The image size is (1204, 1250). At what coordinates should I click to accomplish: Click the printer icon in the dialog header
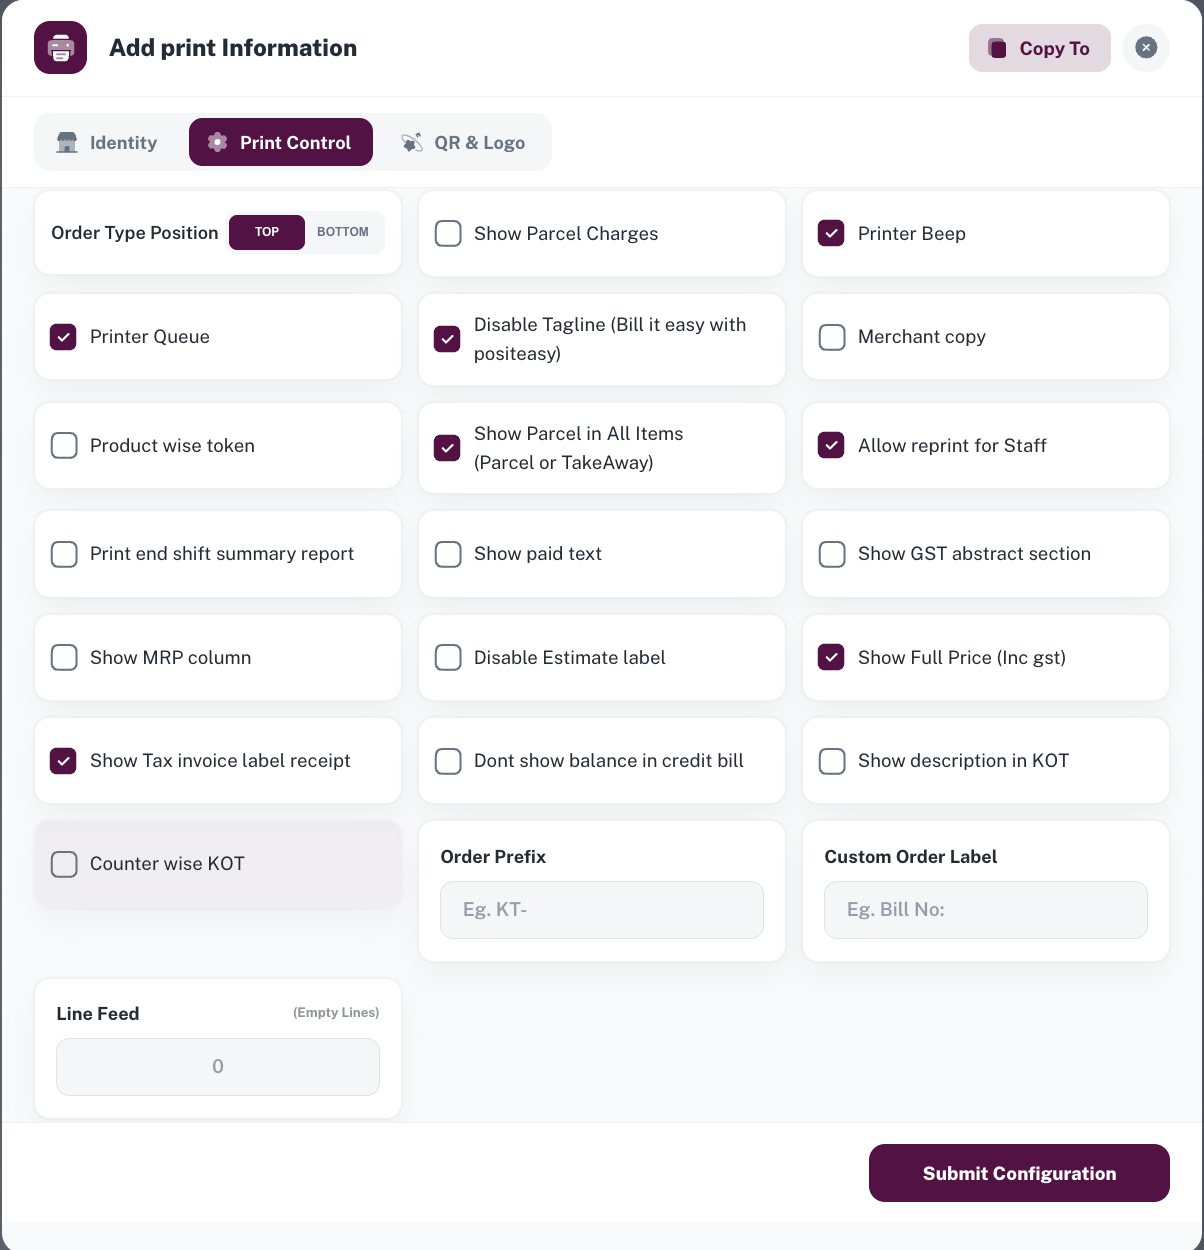[x=60, y=48]
